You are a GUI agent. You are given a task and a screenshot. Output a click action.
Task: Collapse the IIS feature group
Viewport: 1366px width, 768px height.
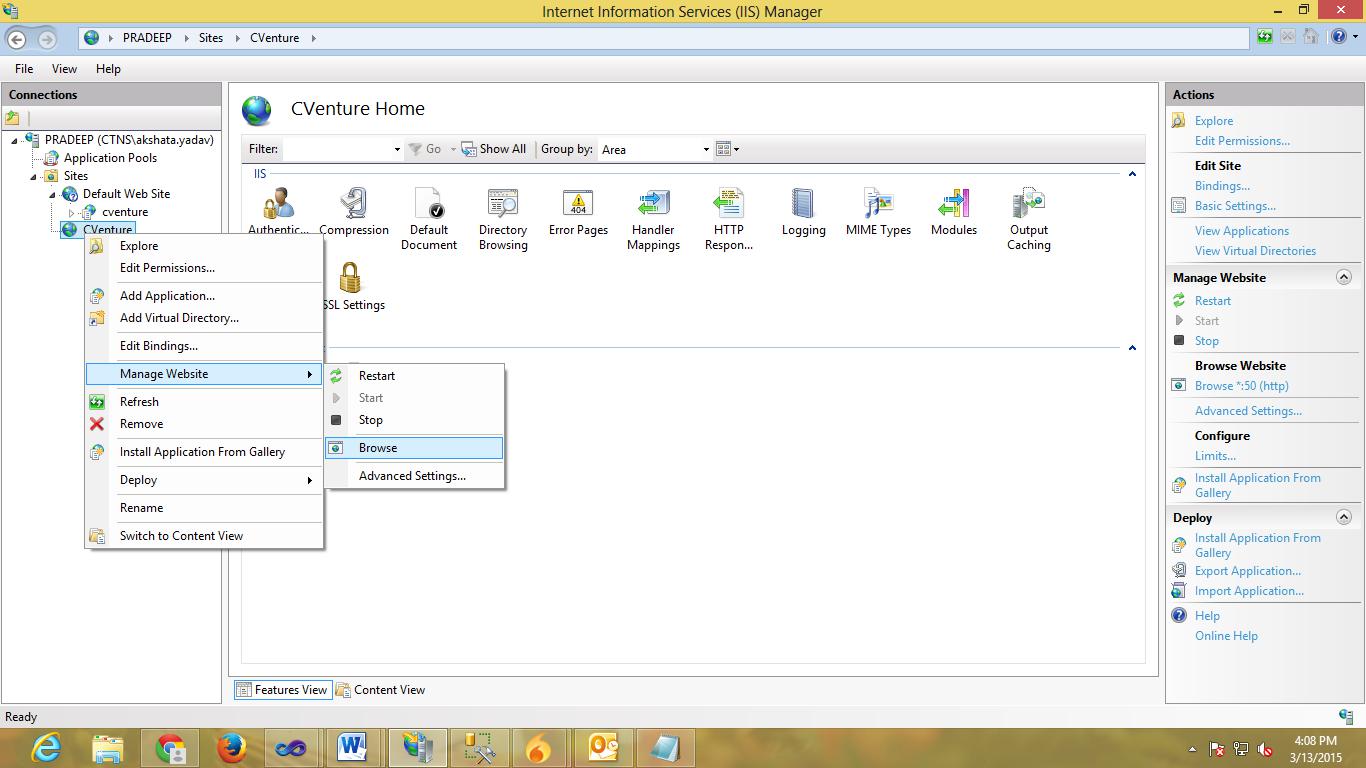[1132, 174]
